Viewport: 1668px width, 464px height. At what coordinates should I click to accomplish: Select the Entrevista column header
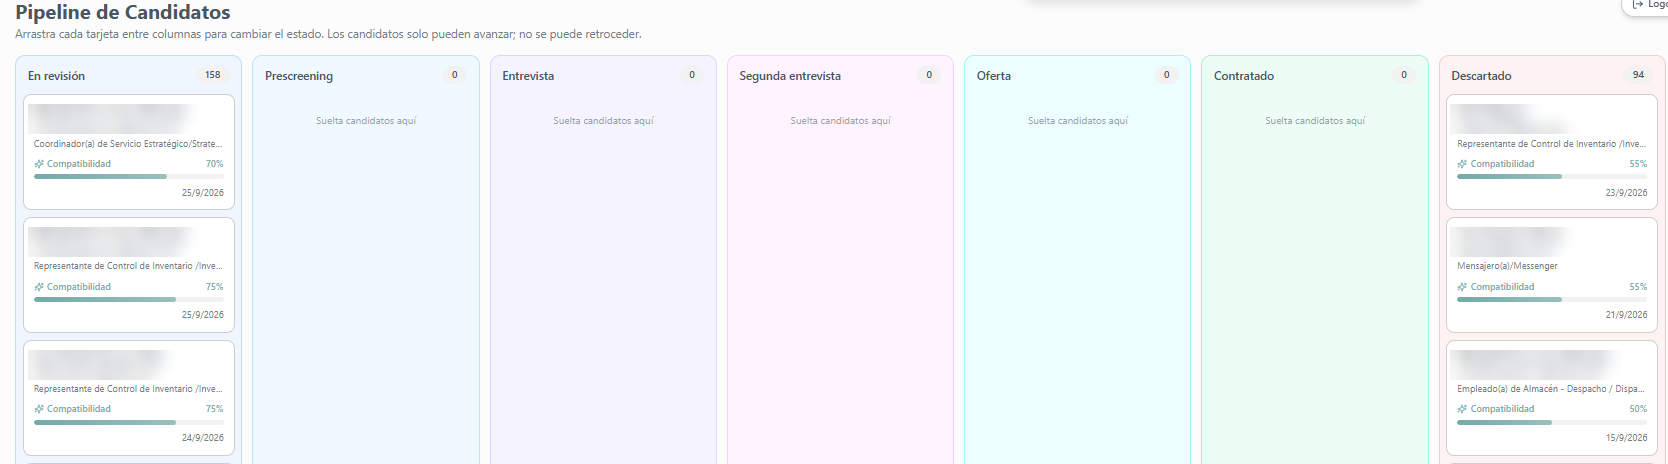(528, 76)
